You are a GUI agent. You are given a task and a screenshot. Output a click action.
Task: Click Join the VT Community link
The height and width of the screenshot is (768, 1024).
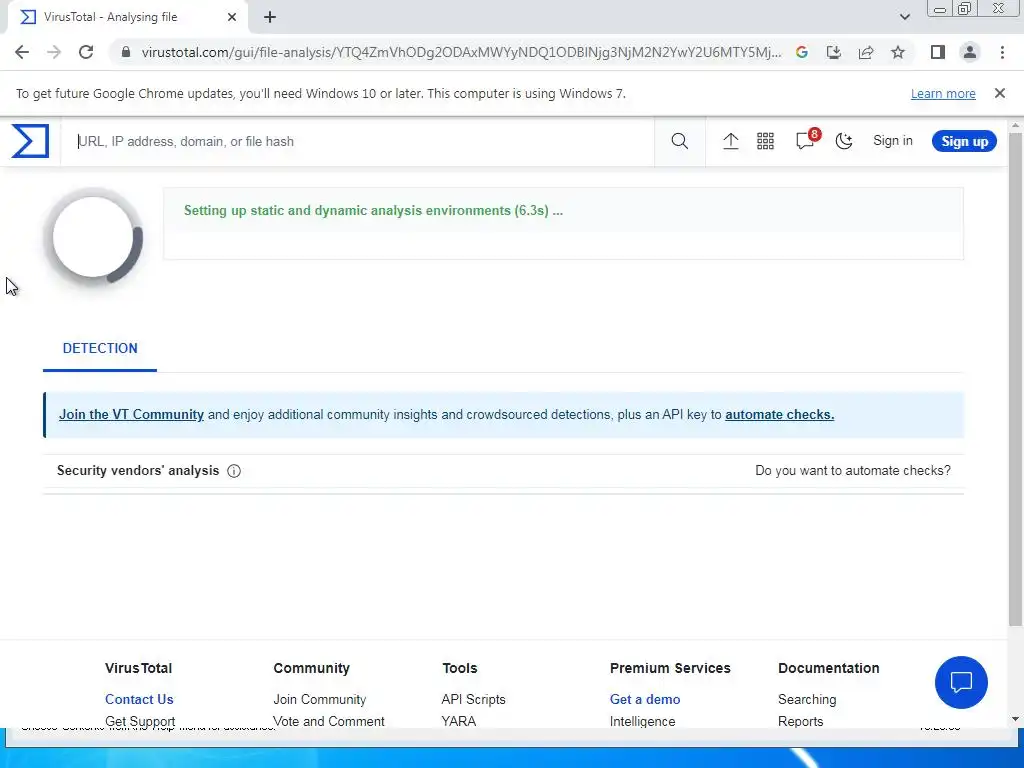tap(131, 415)
